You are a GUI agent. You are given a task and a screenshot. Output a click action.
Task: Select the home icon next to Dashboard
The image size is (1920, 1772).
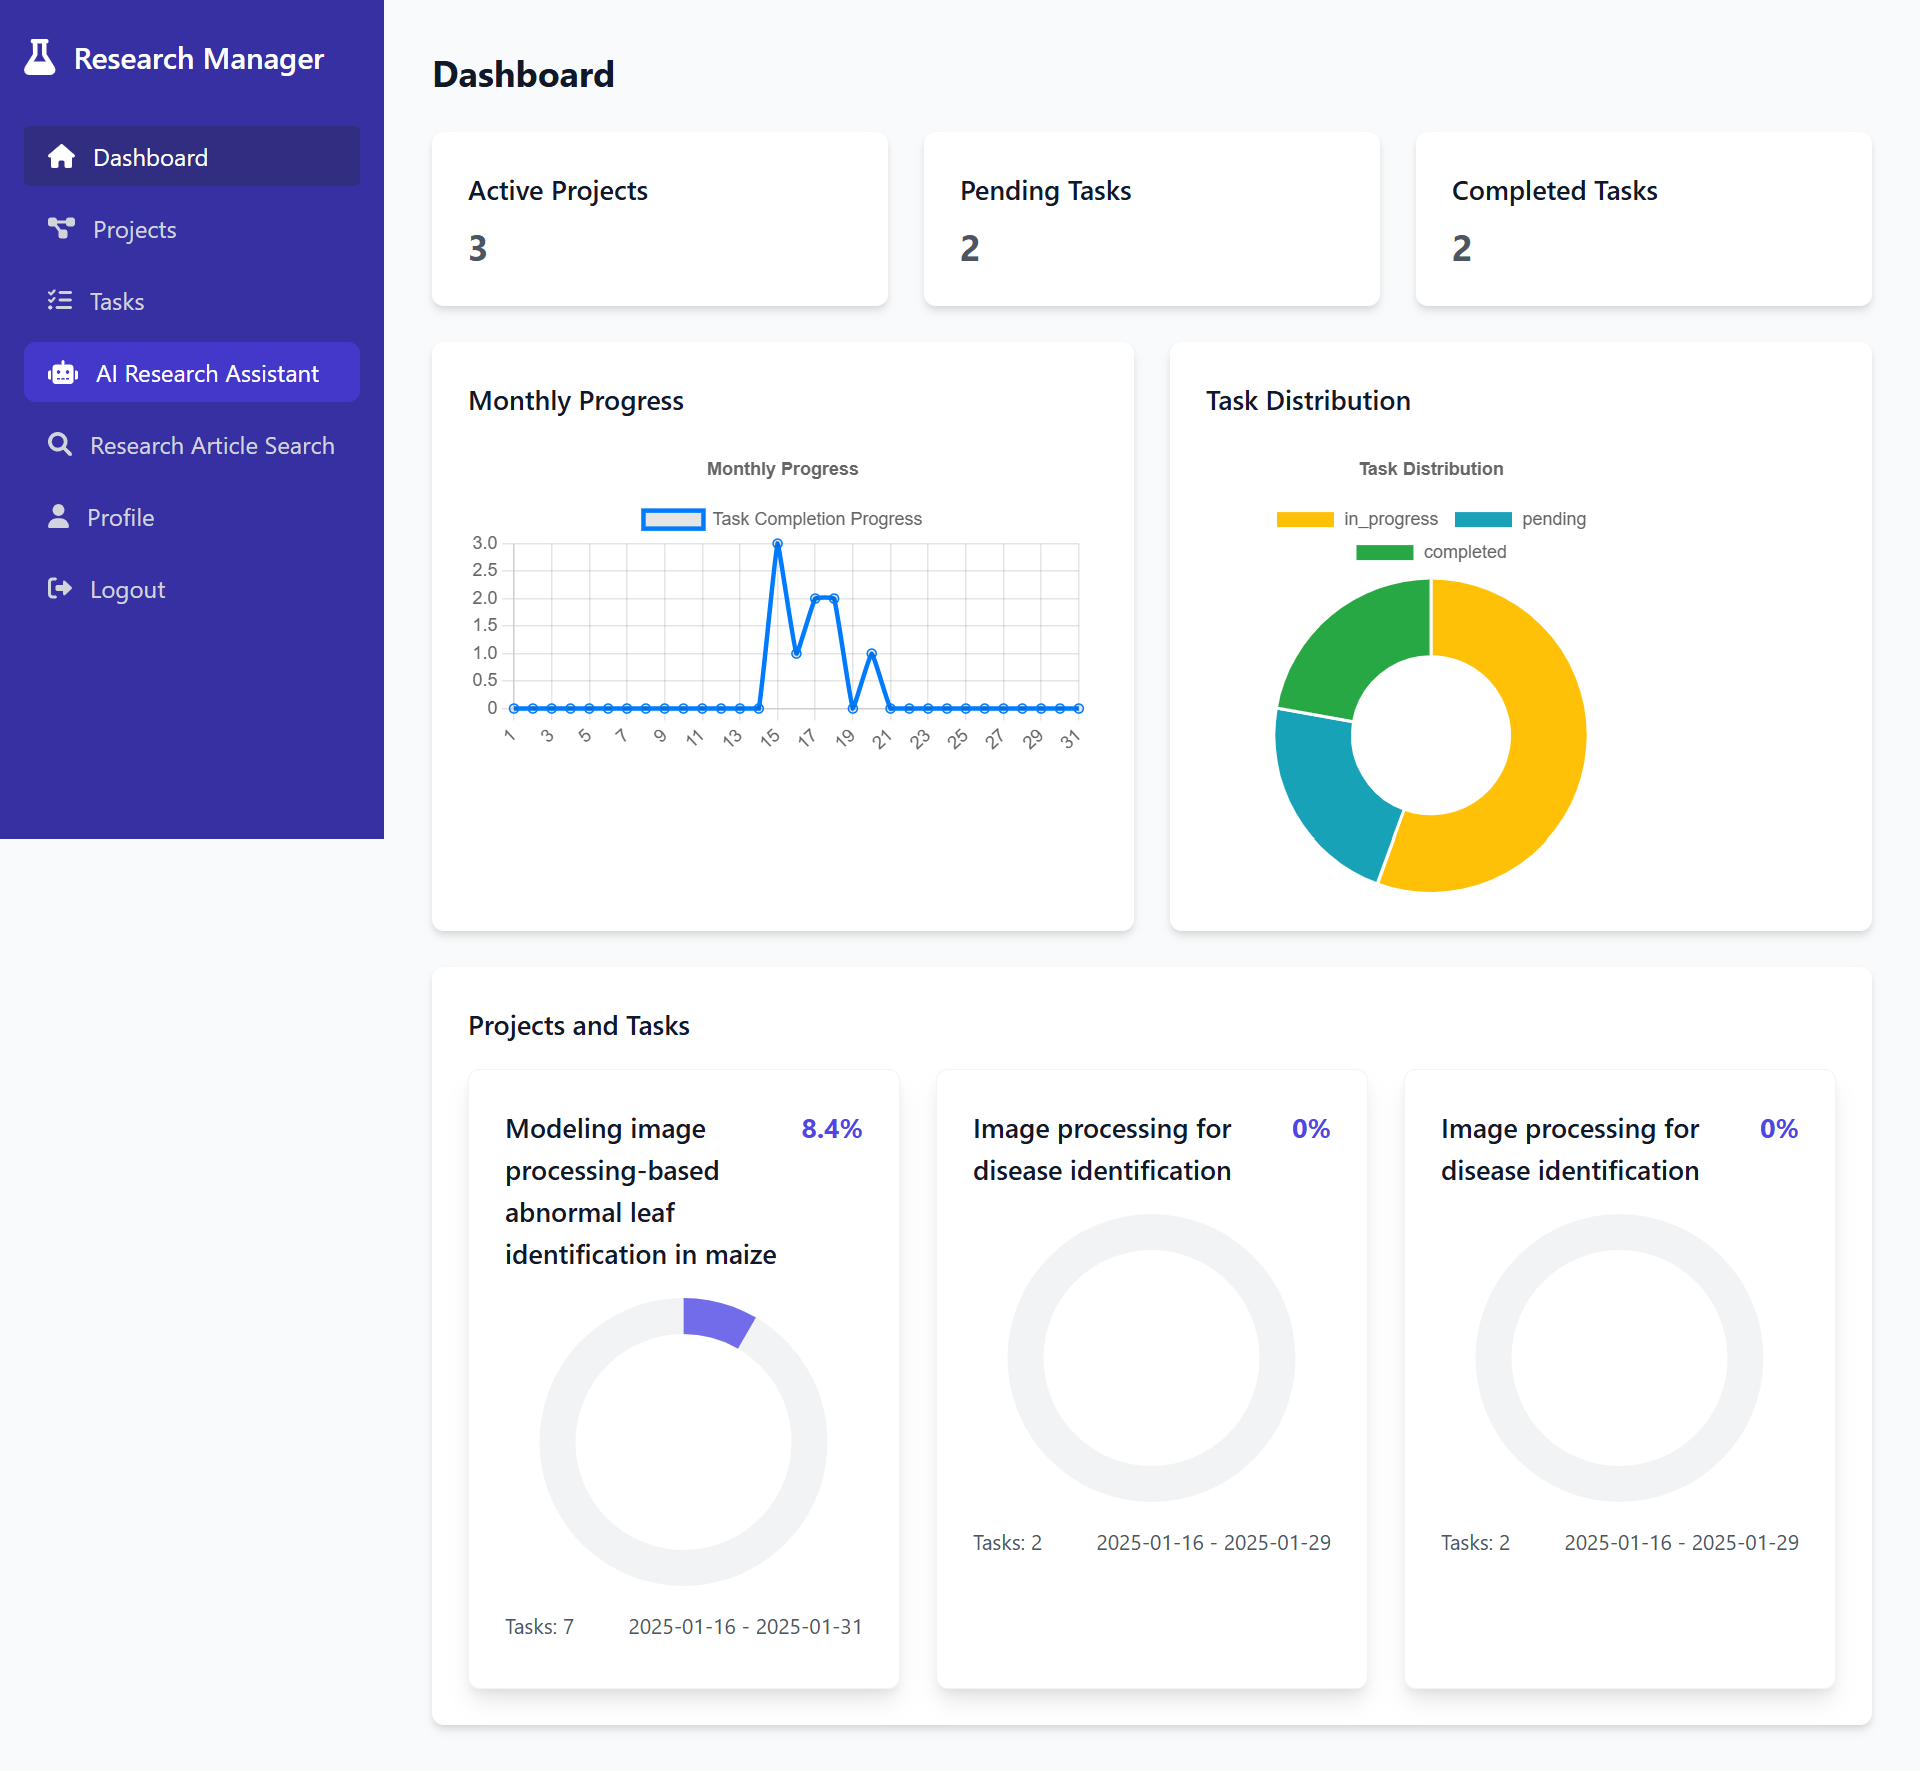pyautogui.click(x=61, y=156)
